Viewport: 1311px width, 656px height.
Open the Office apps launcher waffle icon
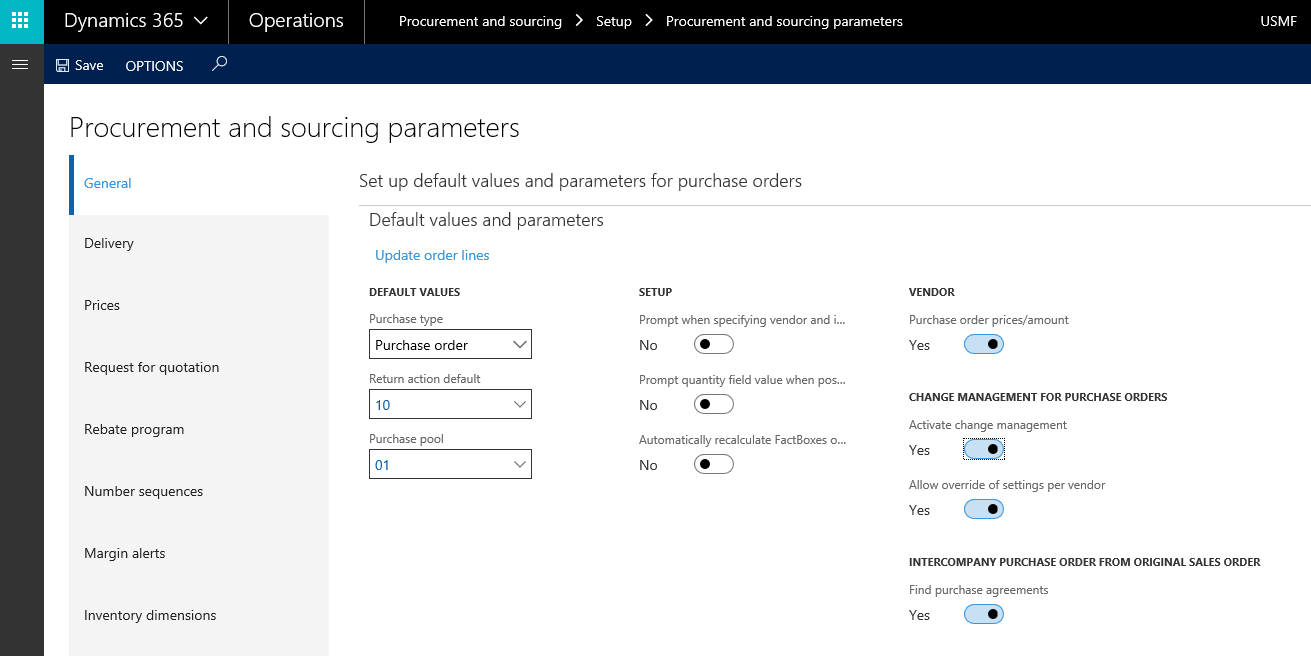20,20
